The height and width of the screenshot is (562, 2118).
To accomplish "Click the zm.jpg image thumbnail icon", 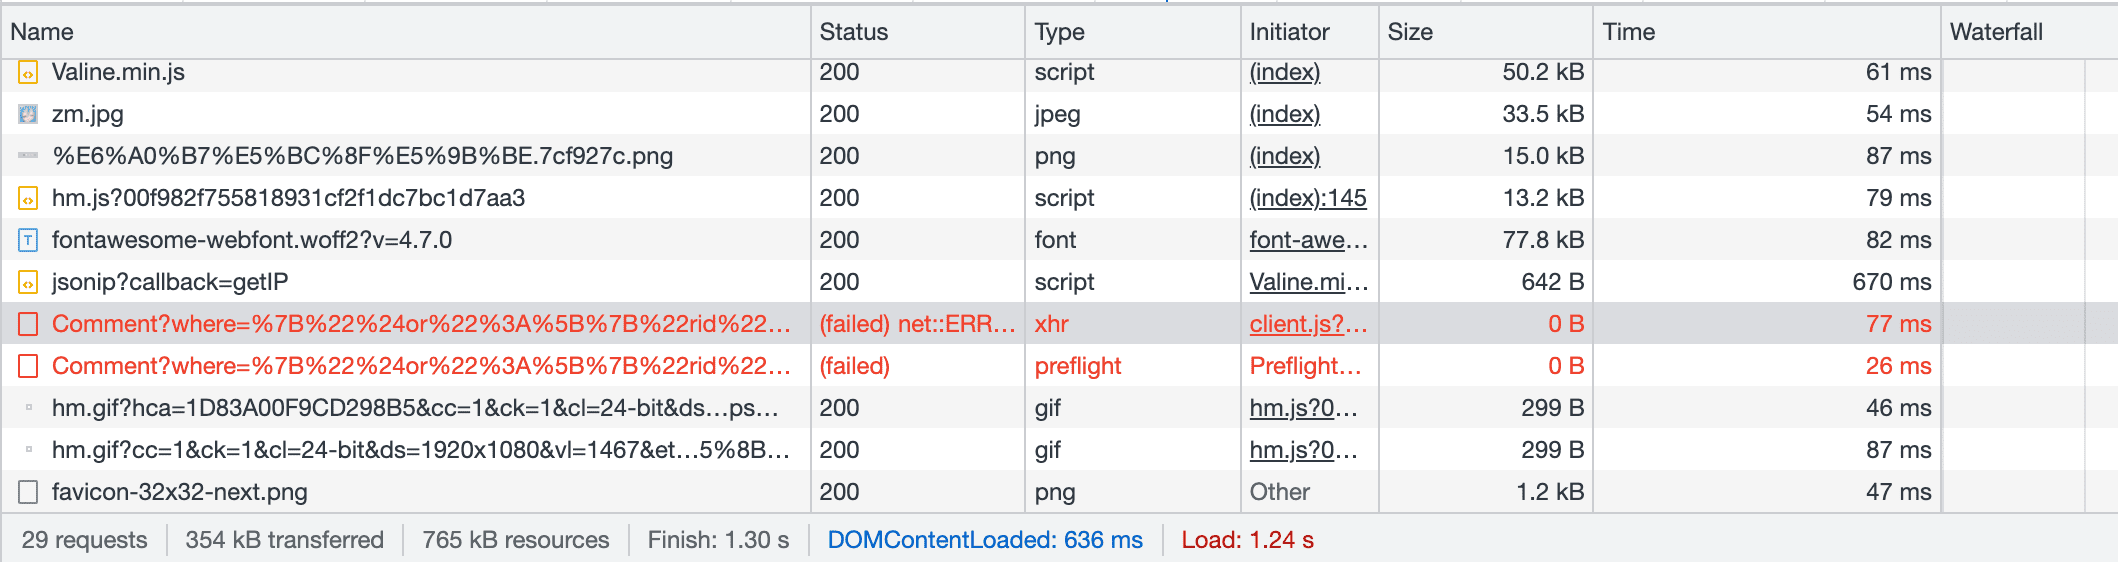I will [28, 114].
